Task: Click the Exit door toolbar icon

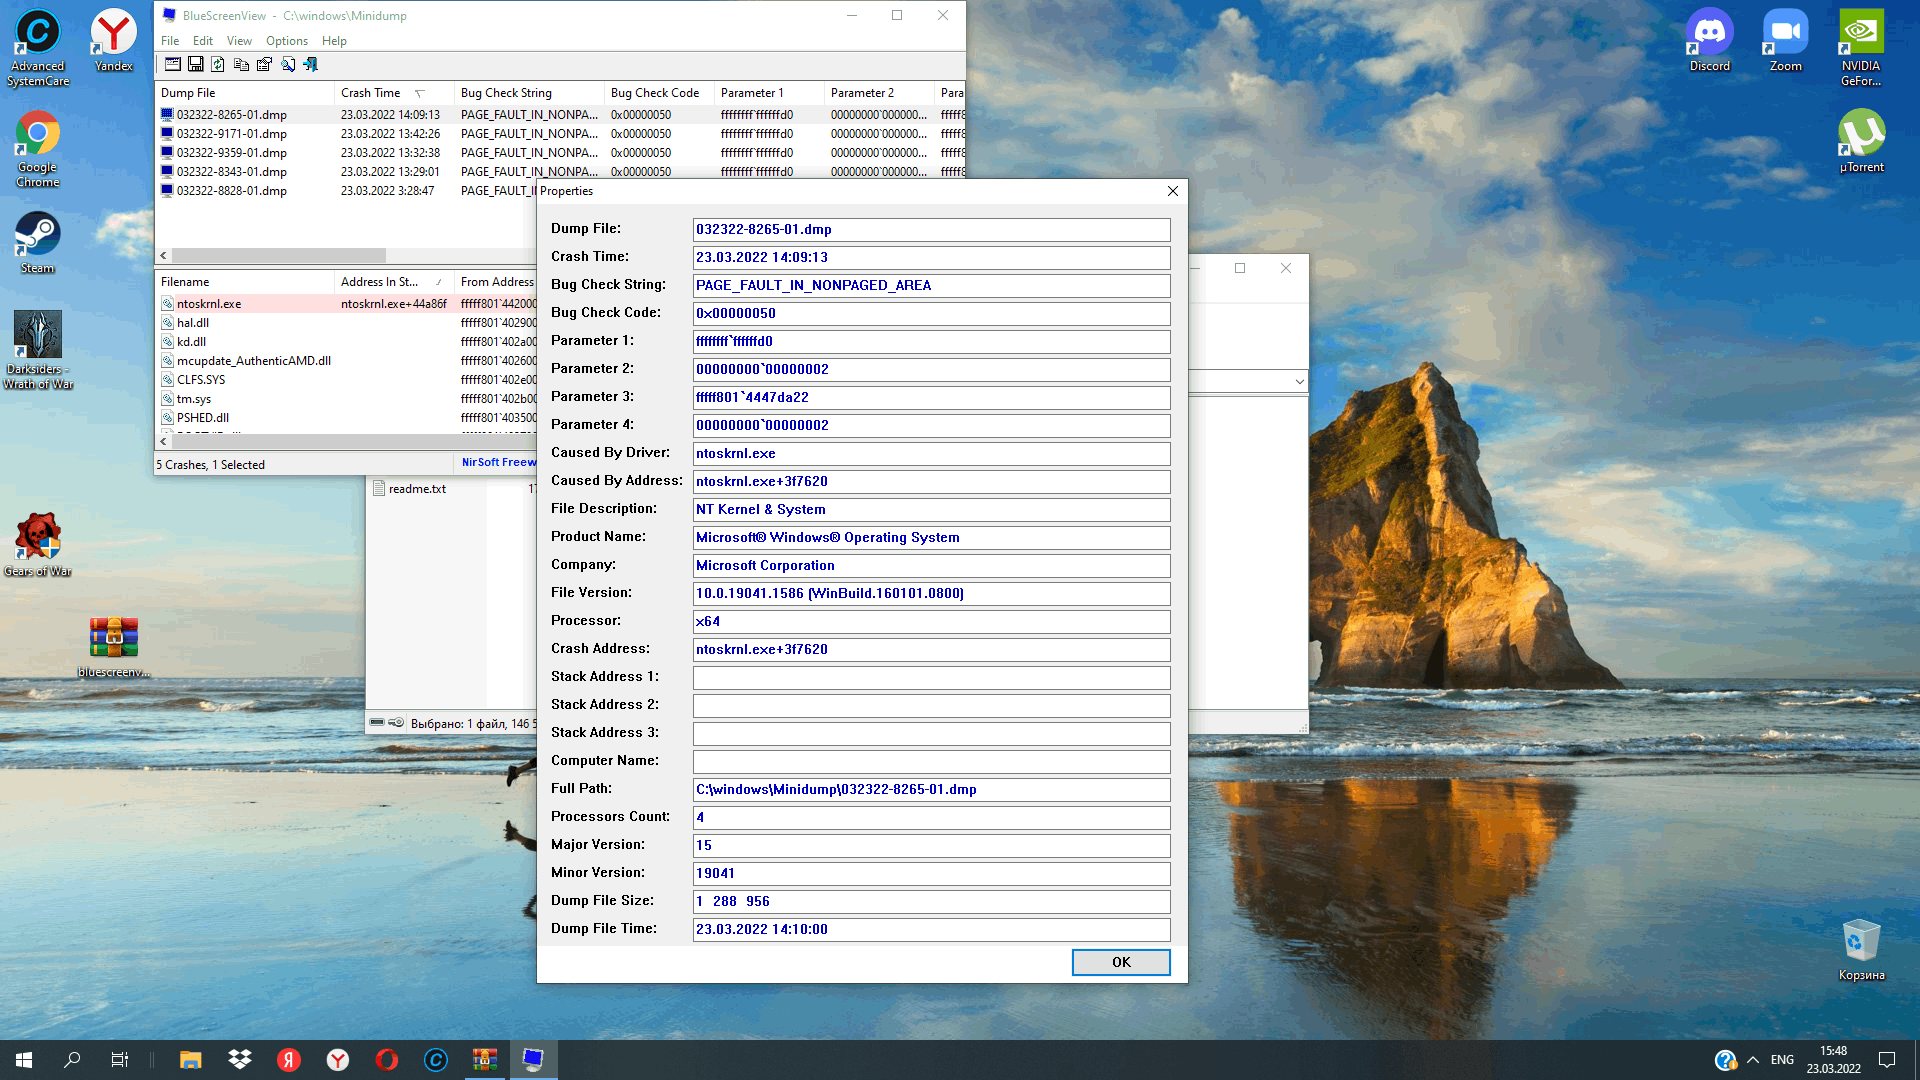Action: tap(311, 64)
